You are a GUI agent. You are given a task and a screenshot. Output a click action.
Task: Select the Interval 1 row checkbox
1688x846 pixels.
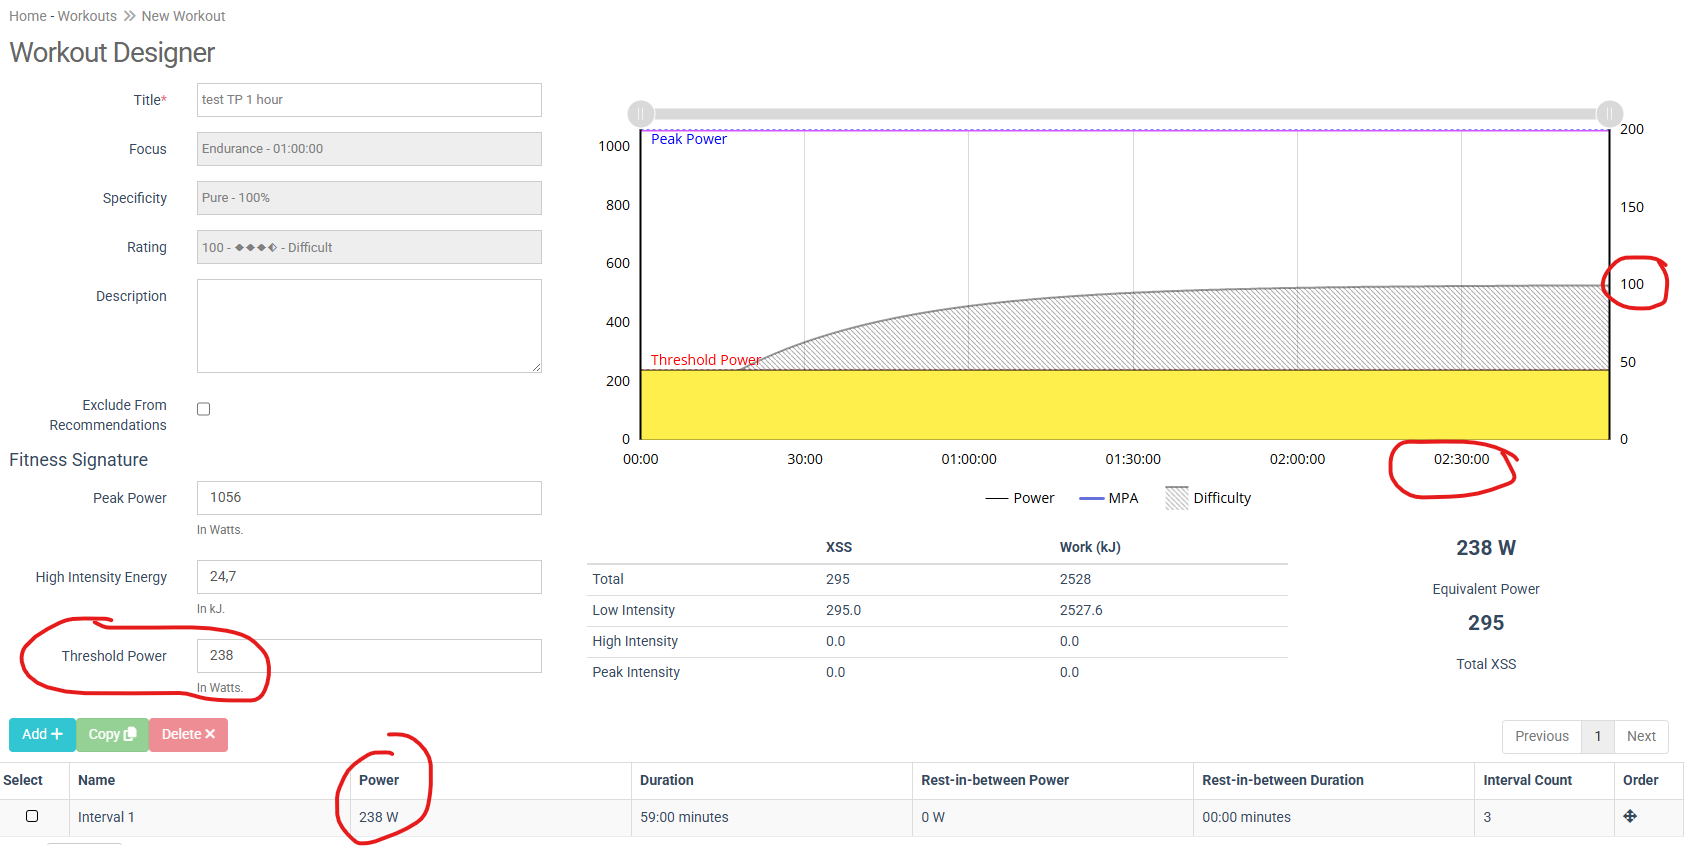pyautogui.click(x=32, y=816)
